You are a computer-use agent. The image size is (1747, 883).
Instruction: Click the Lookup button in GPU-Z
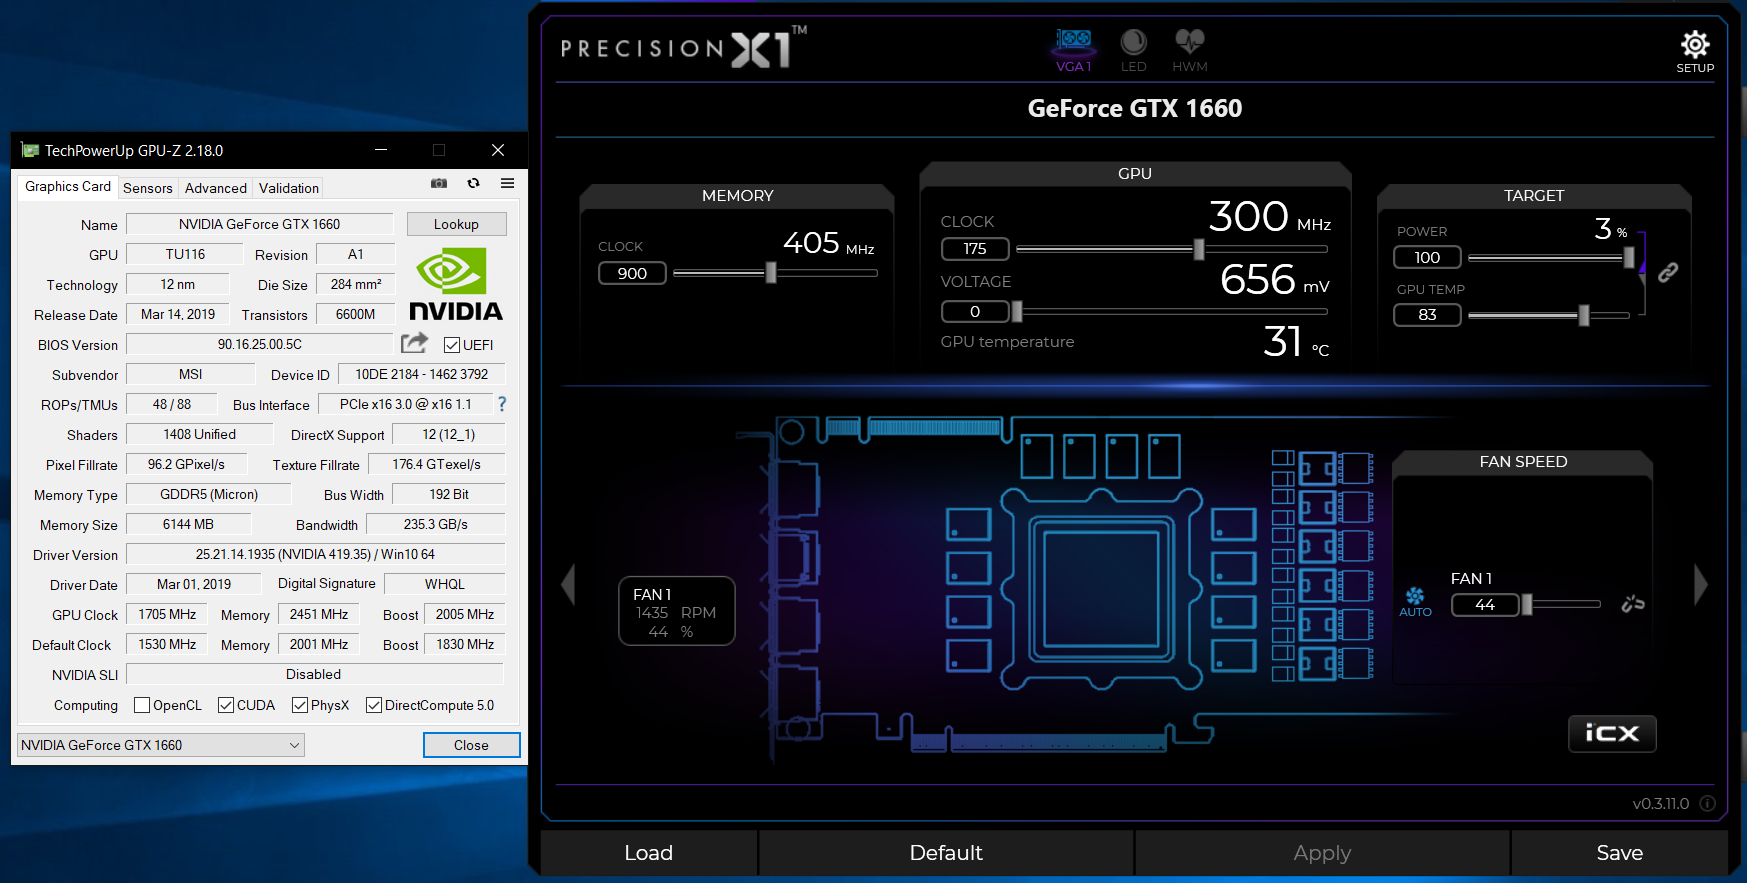click(x=456, y=224)
